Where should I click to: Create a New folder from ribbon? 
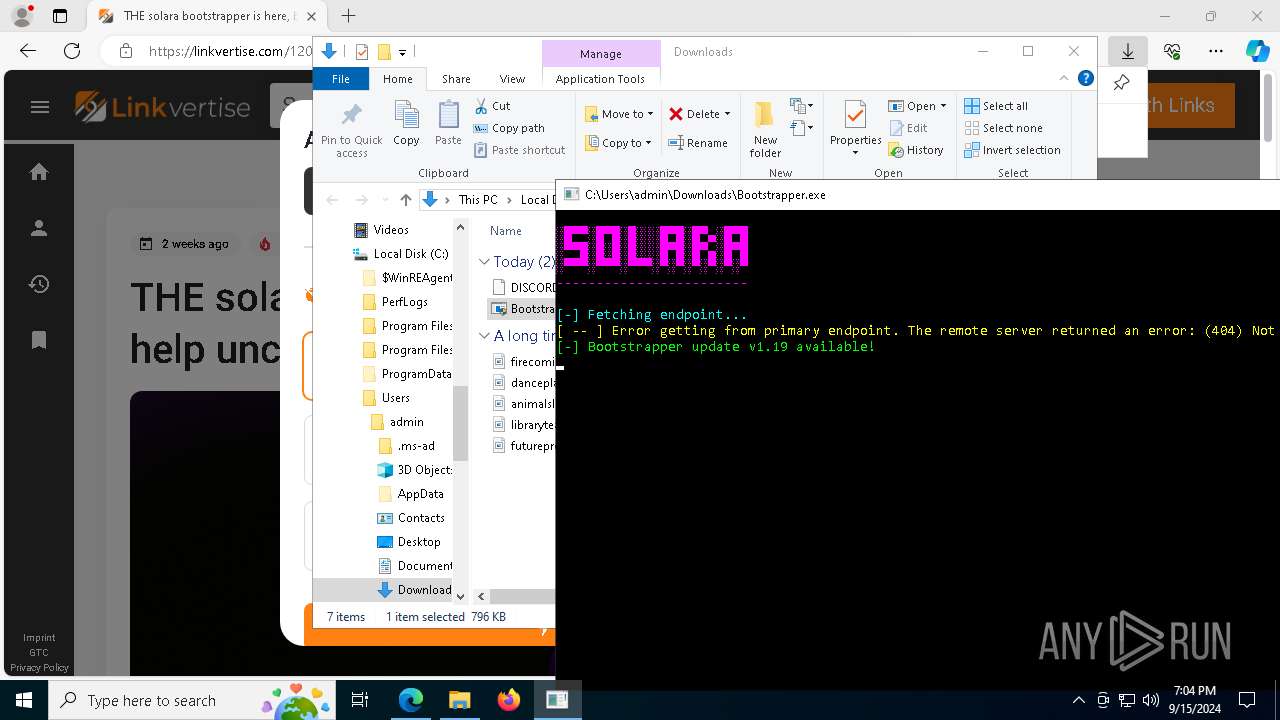pos(765,129)
